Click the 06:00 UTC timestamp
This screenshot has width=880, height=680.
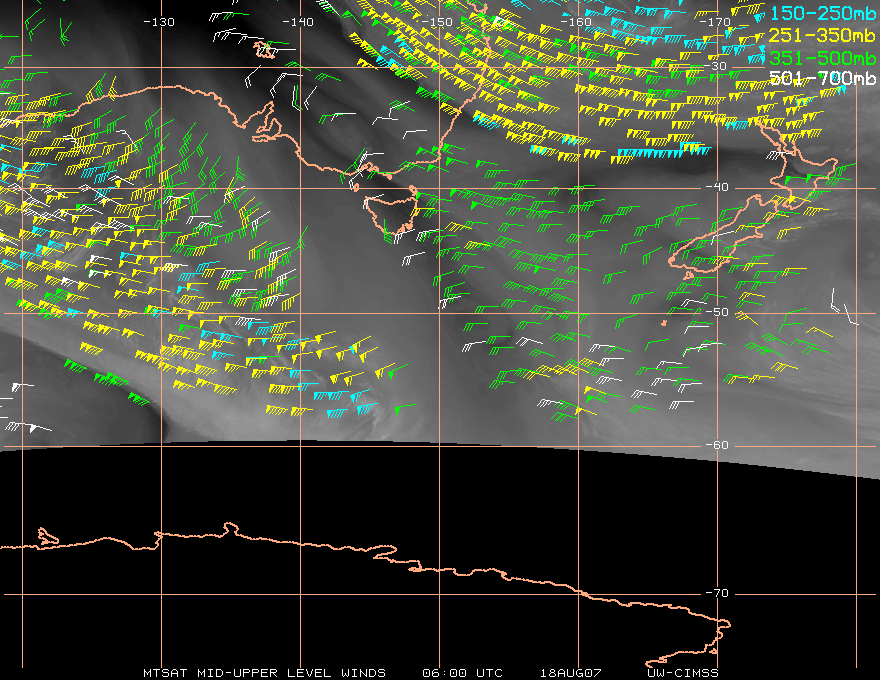462,673
